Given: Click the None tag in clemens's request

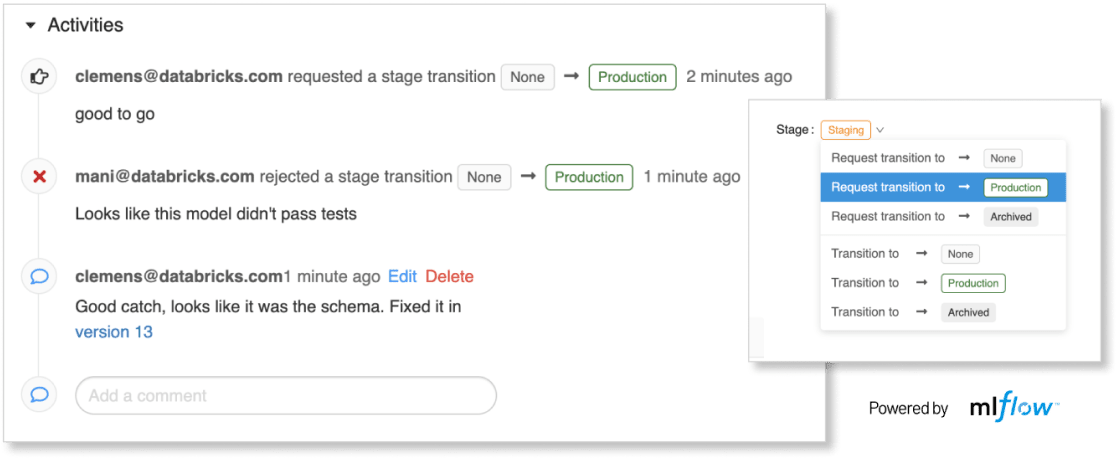Looking at the screenshot, I should click(x=527, y=77).
